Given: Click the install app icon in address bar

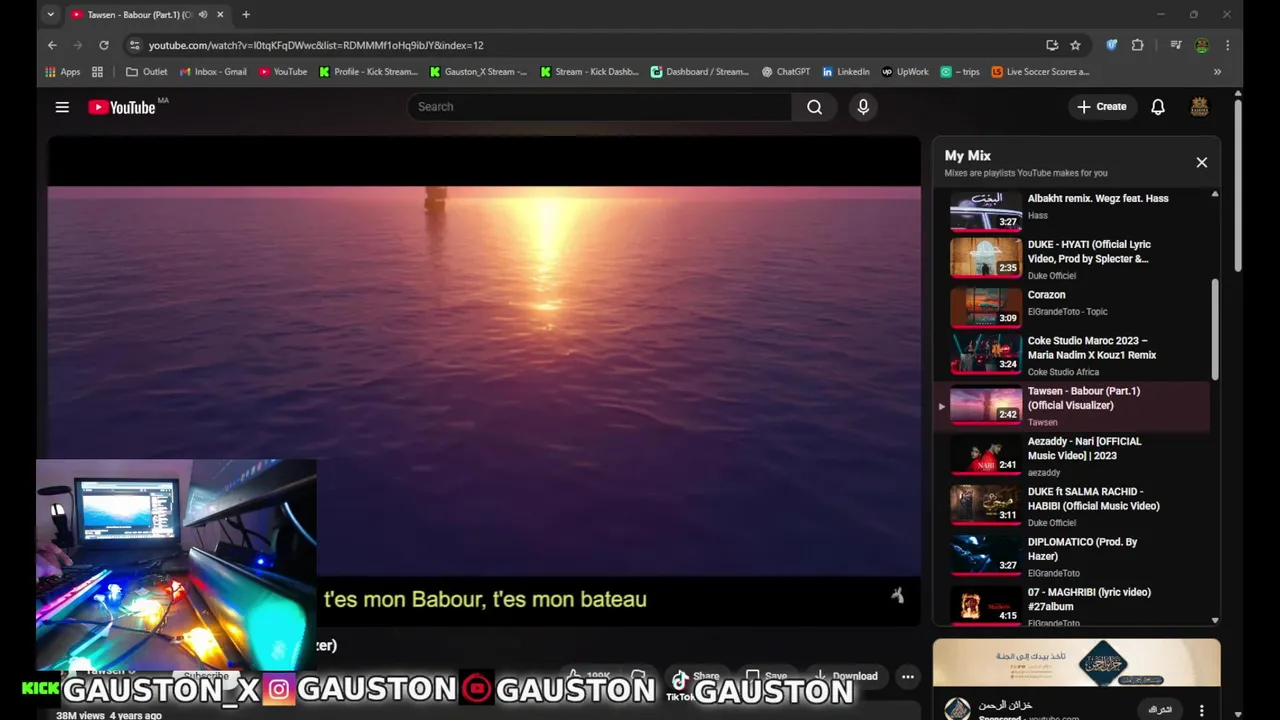Looking at the screenshot, I should [x=1052, y=45].
